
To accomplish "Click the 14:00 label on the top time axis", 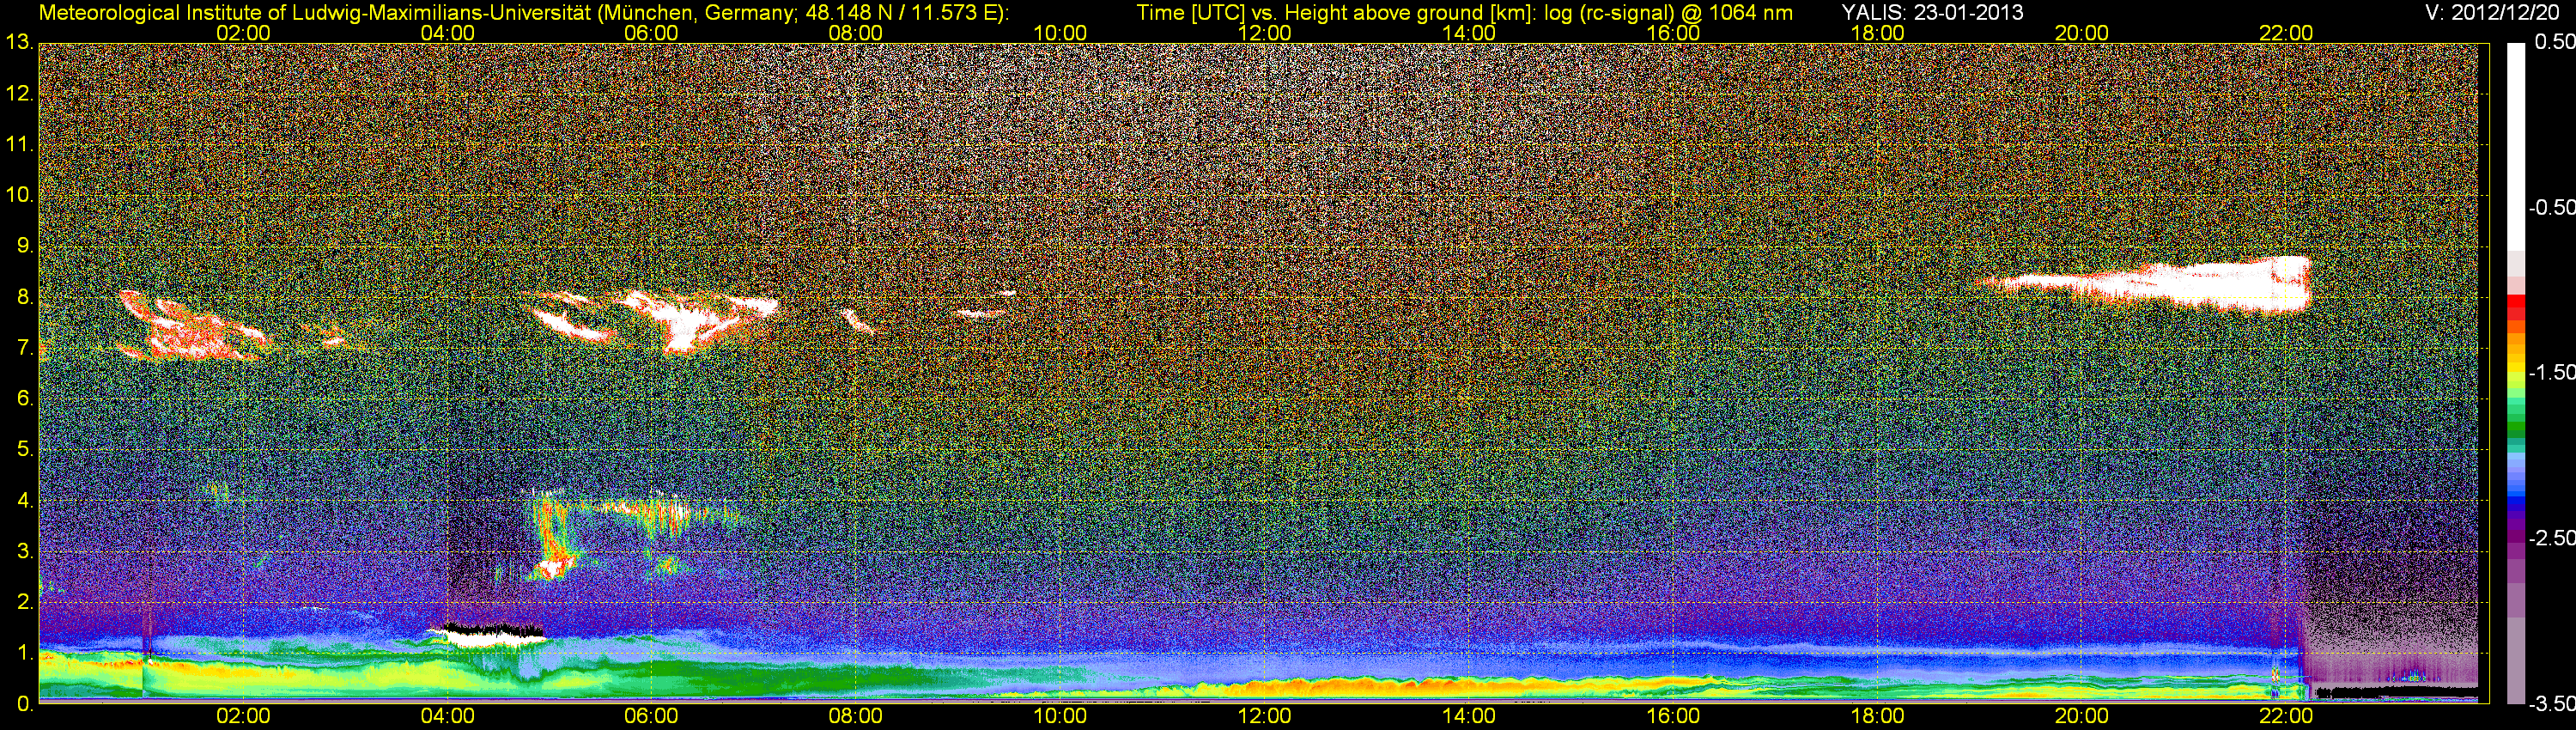I will pyautogui.click(x=1469, y=33).
